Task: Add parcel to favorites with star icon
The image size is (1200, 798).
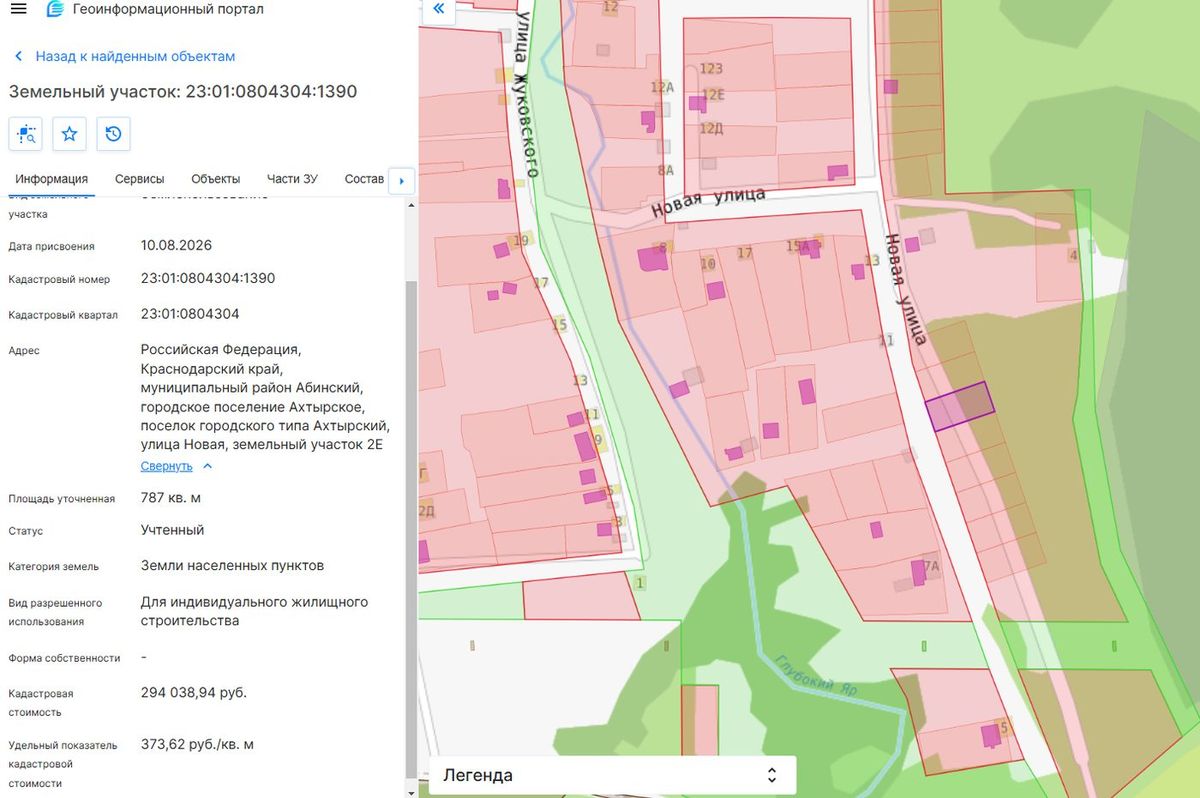Action: (70, 134)
